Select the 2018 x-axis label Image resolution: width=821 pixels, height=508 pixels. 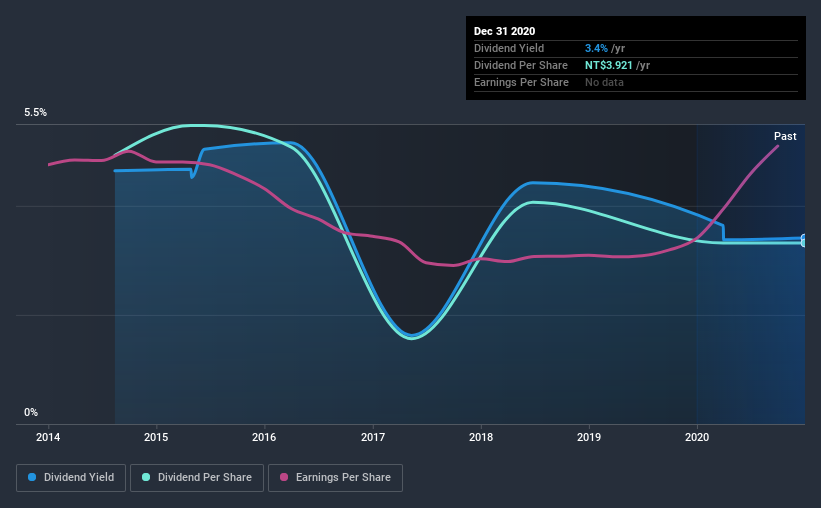[x=481, y=437]
